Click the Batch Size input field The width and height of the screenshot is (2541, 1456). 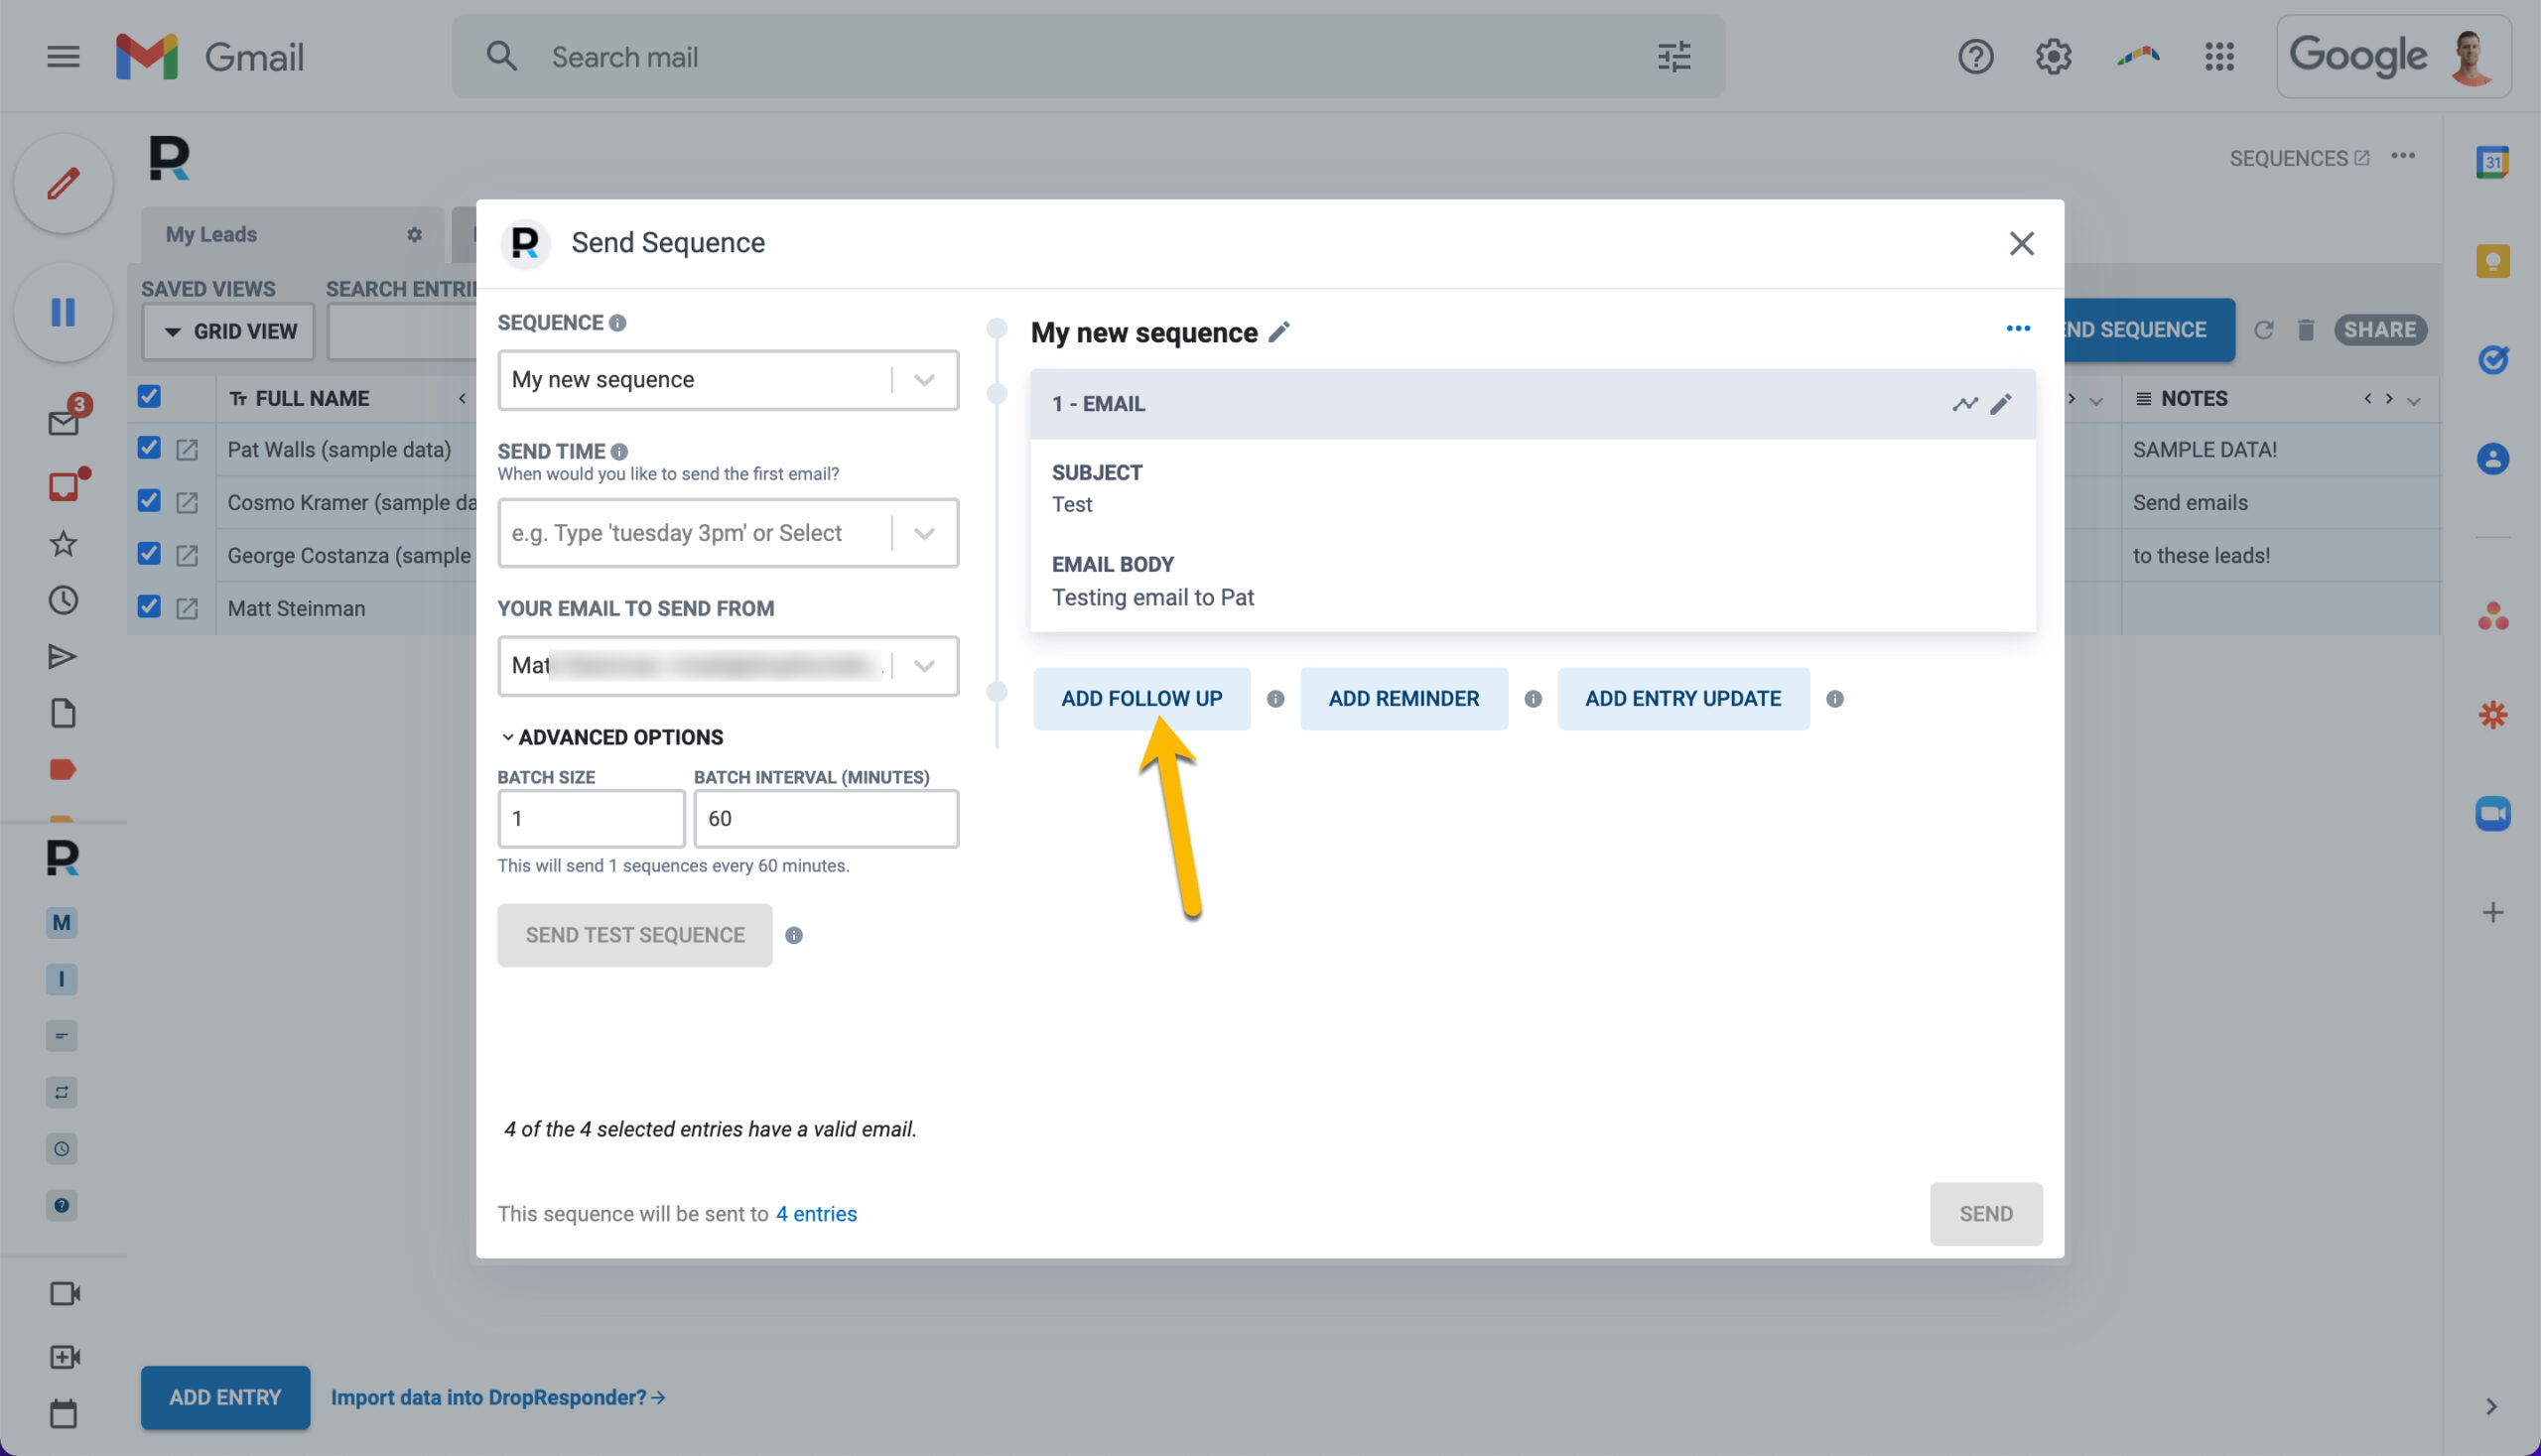591,819
